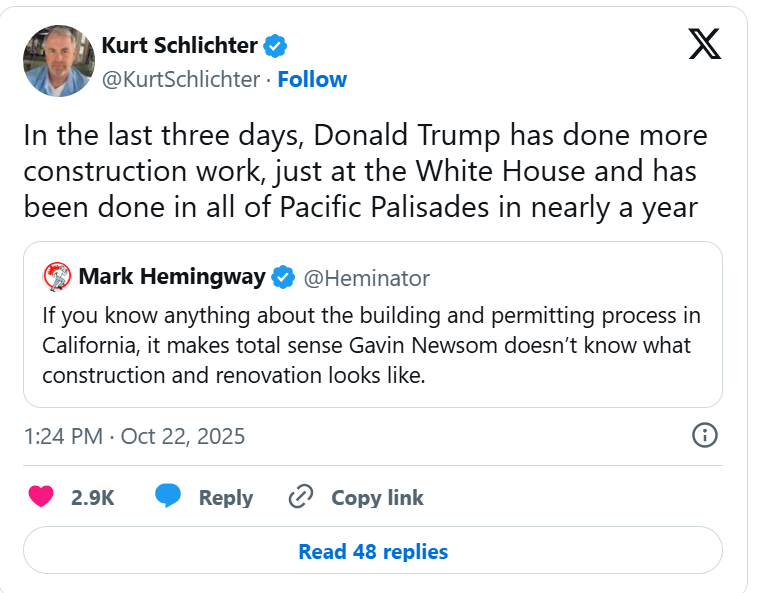Open Kurt Schlichter's profile photo
The height and width of the screenshot is (593, 766).
[x=59, y=61]
